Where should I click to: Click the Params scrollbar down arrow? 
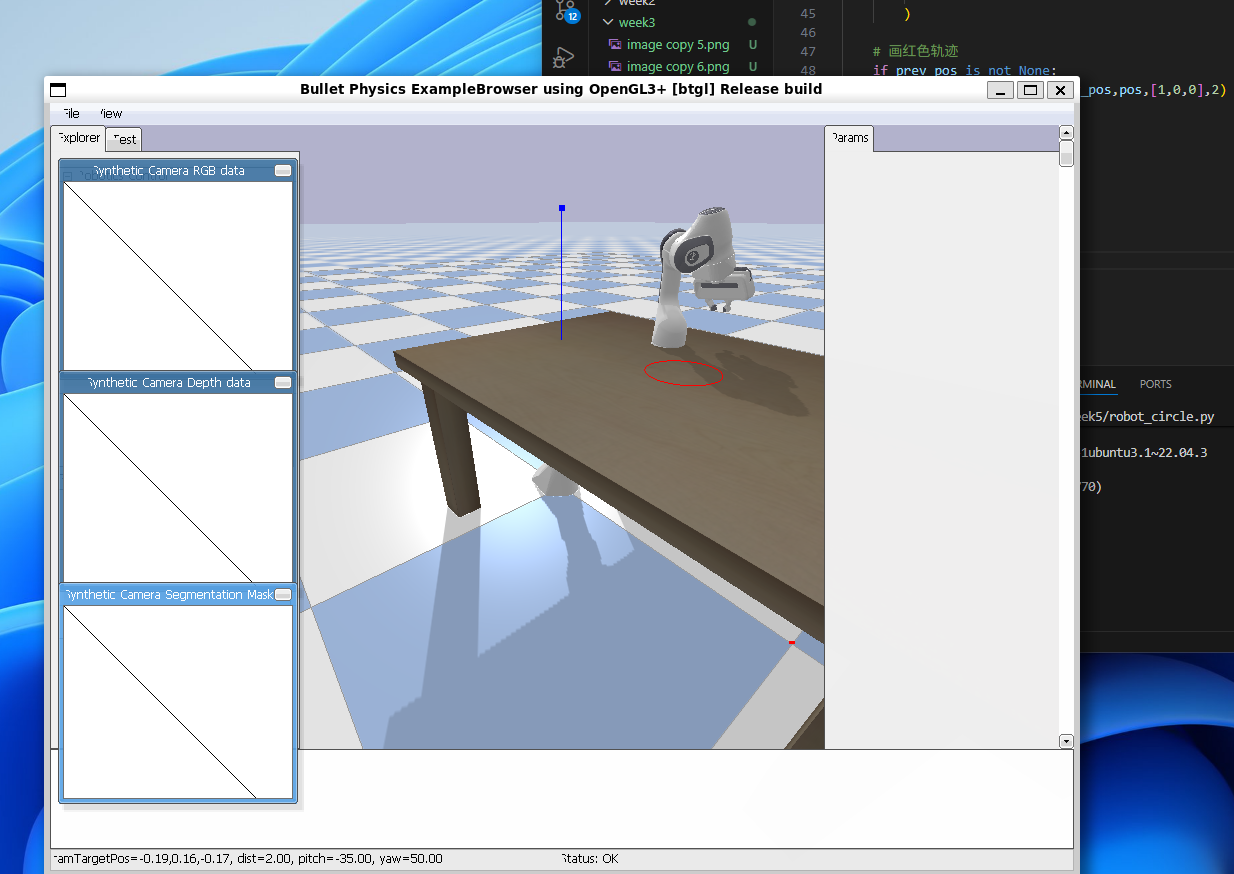[x=1066, y=742]
